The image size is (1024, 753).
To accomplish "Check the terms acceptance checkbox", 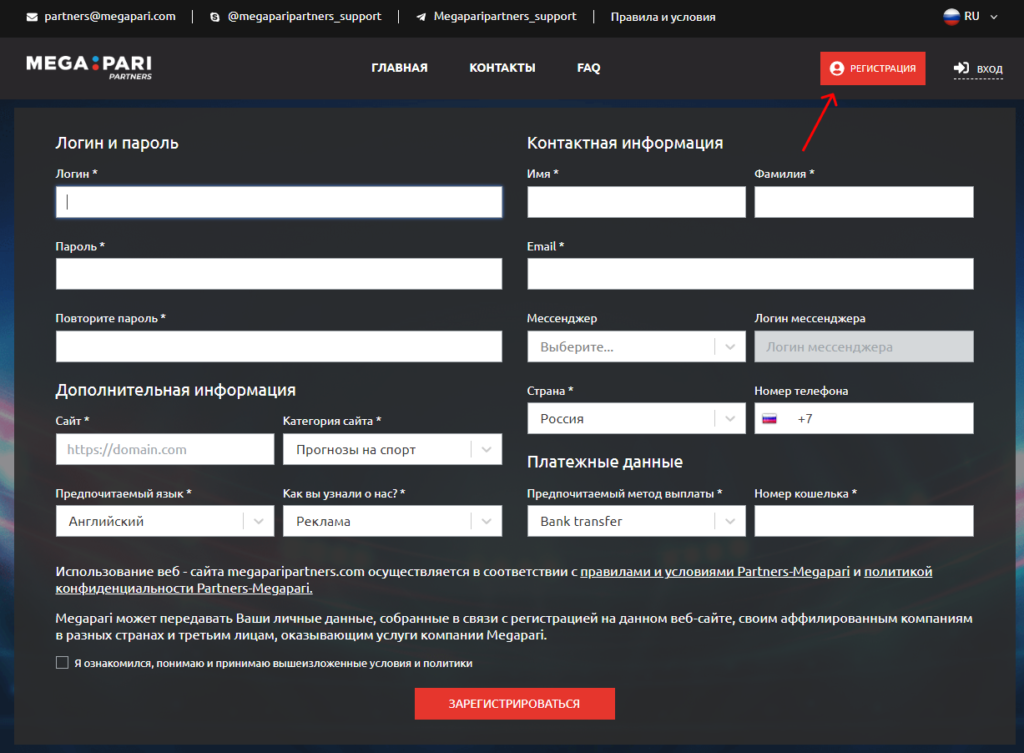I will [x=62, y=663].
